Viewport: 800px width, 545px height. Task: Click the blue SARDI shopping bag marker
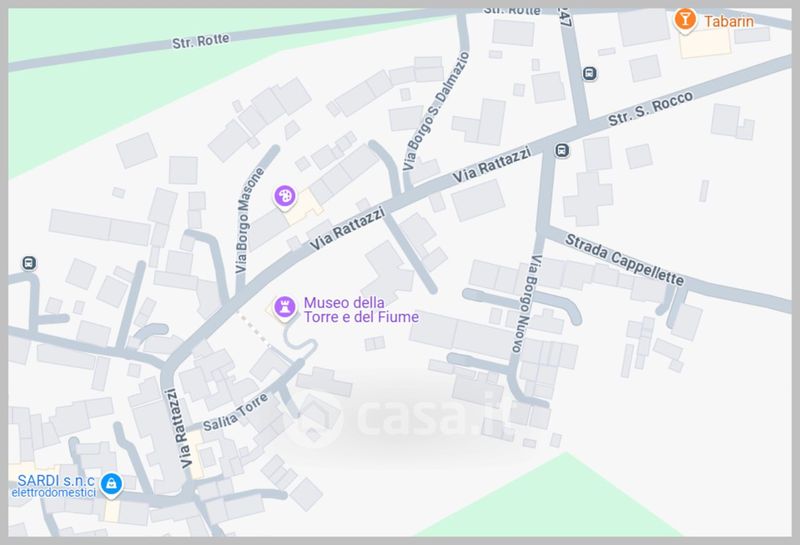pyautogui.click(x=111, y=484)
